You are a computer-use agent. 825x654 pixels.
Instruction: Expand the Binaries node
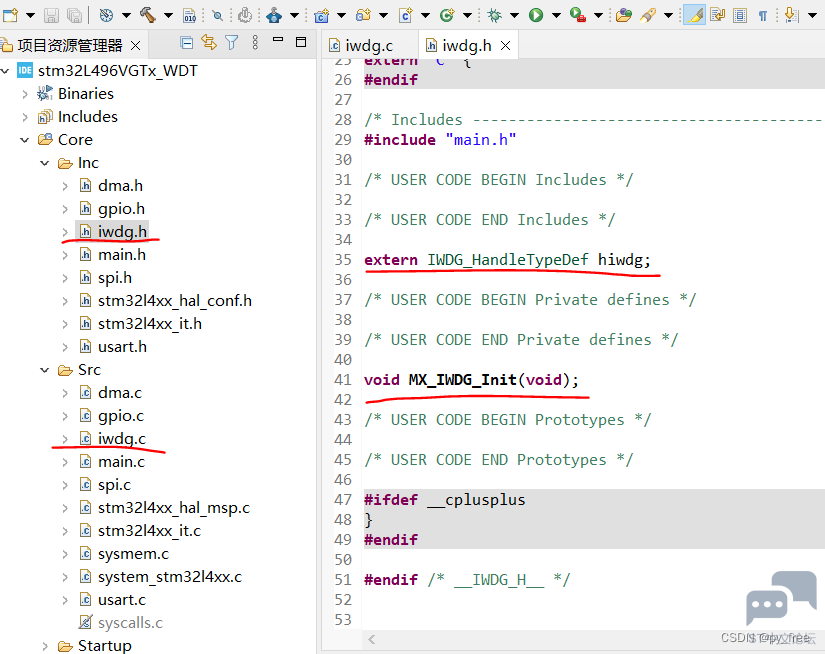25,94
